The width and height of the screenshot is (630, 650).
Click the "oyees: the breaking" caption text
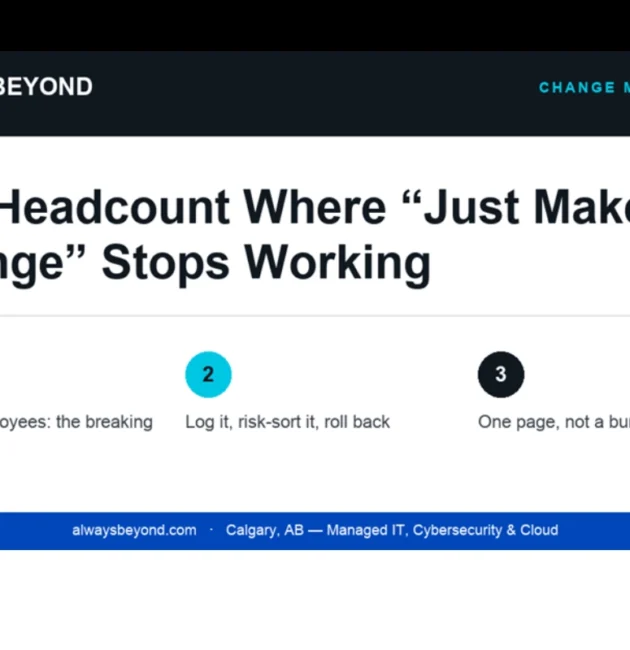click(76, 422)
